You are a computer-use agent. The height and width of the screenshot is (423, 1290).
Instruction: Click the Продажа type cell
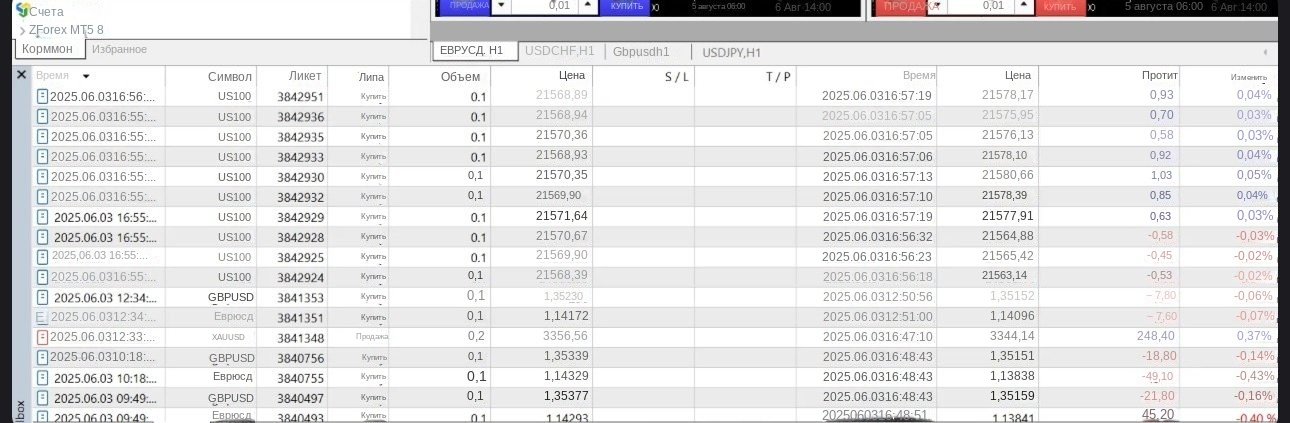(x=372, y=337)
